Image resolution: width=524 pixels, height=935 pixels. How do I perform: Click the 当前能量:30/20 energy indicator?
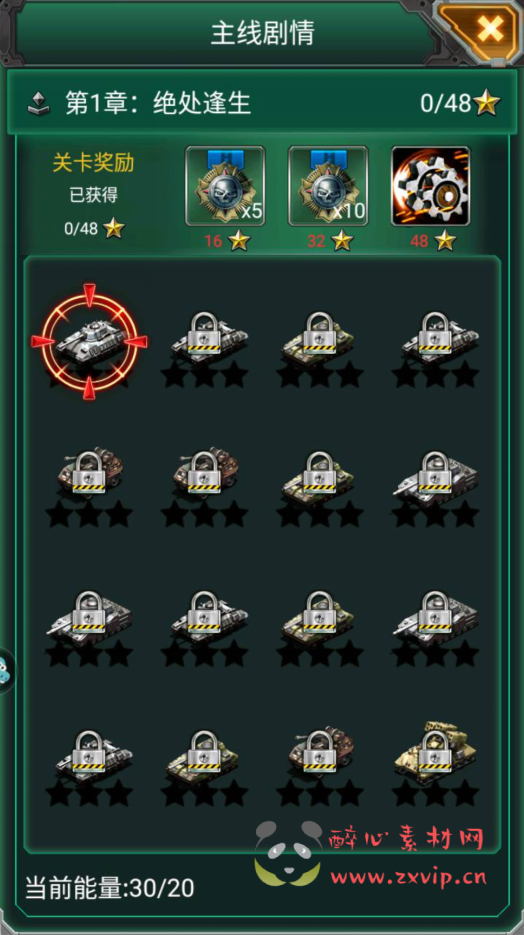(x=110, y=889)
